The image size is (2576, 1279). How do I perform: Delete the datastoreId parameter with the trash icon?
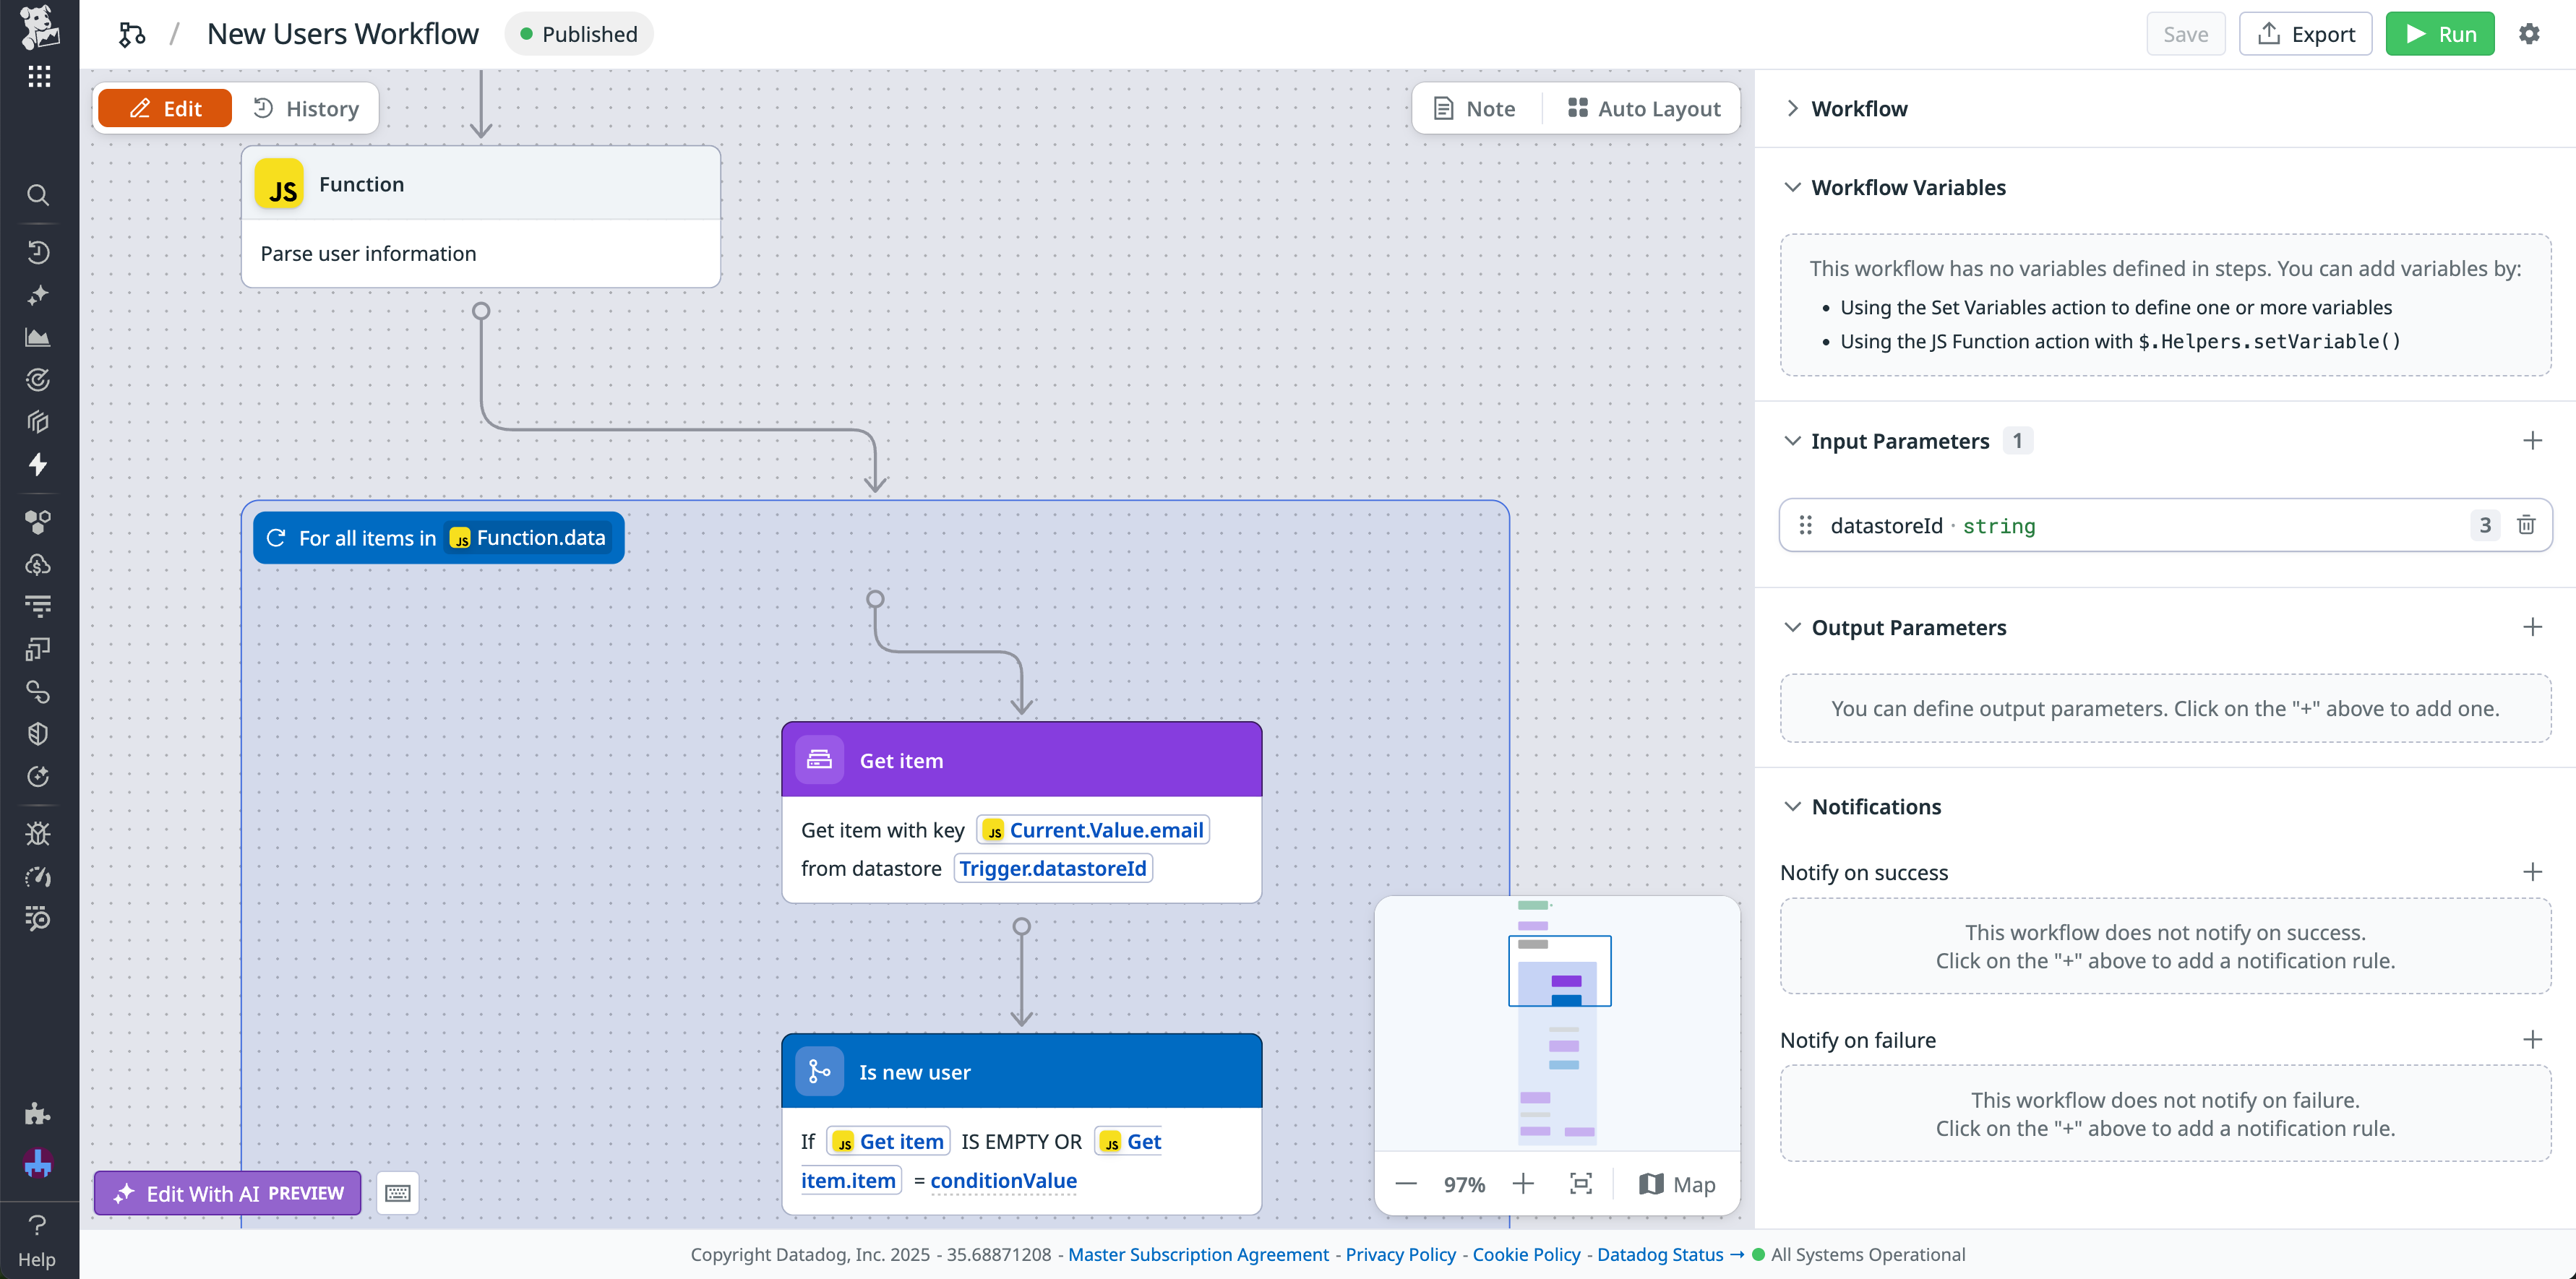tap(2527, 525)
